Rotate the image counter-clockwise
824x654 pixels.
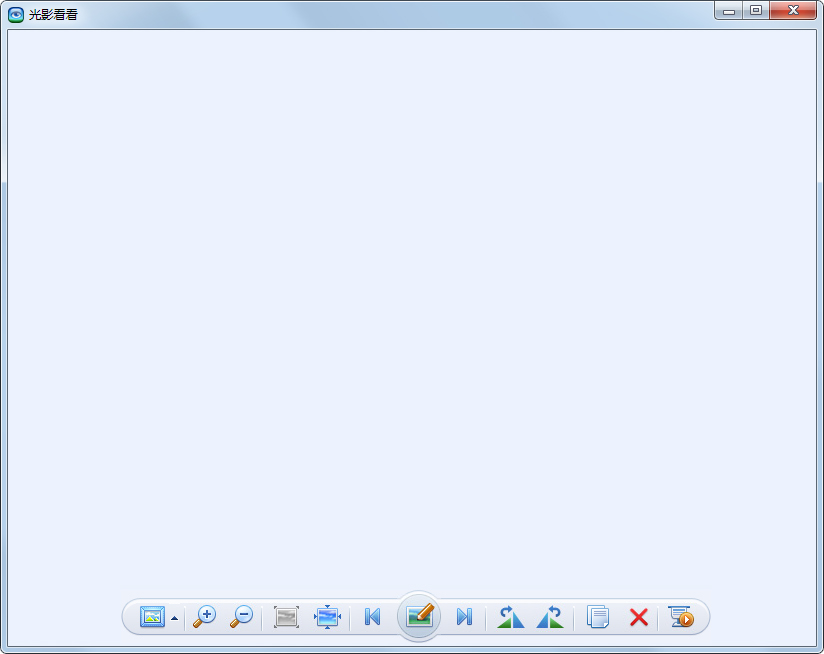(x=510, y=617)
